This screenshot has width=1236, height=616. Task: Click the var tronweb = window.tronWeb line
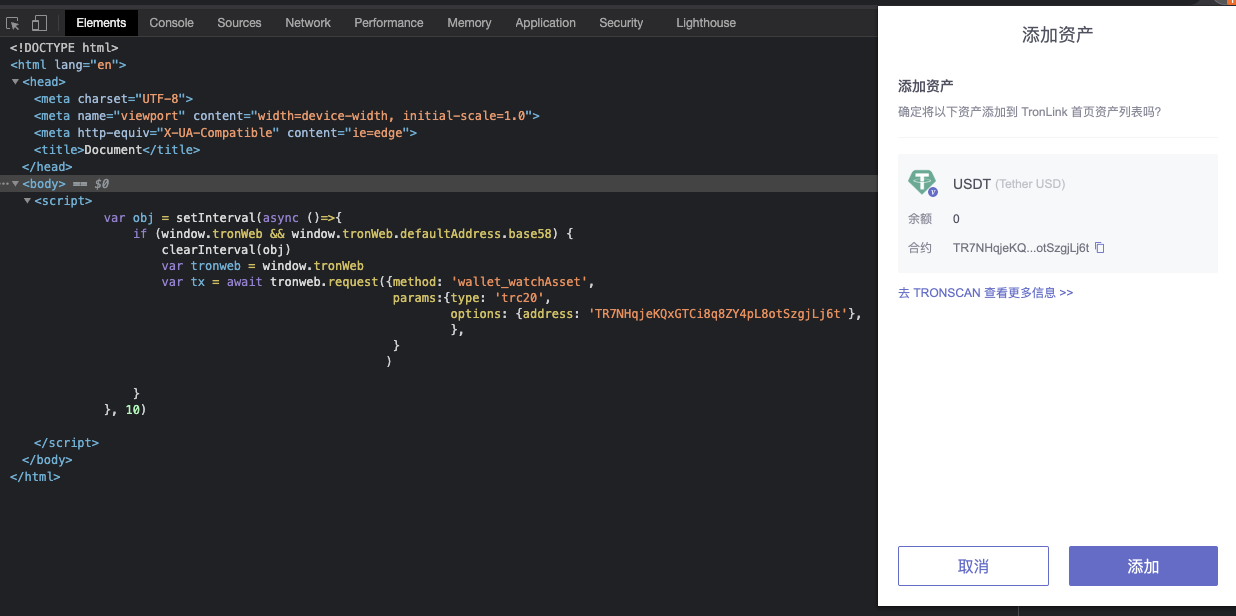point(262,266)
